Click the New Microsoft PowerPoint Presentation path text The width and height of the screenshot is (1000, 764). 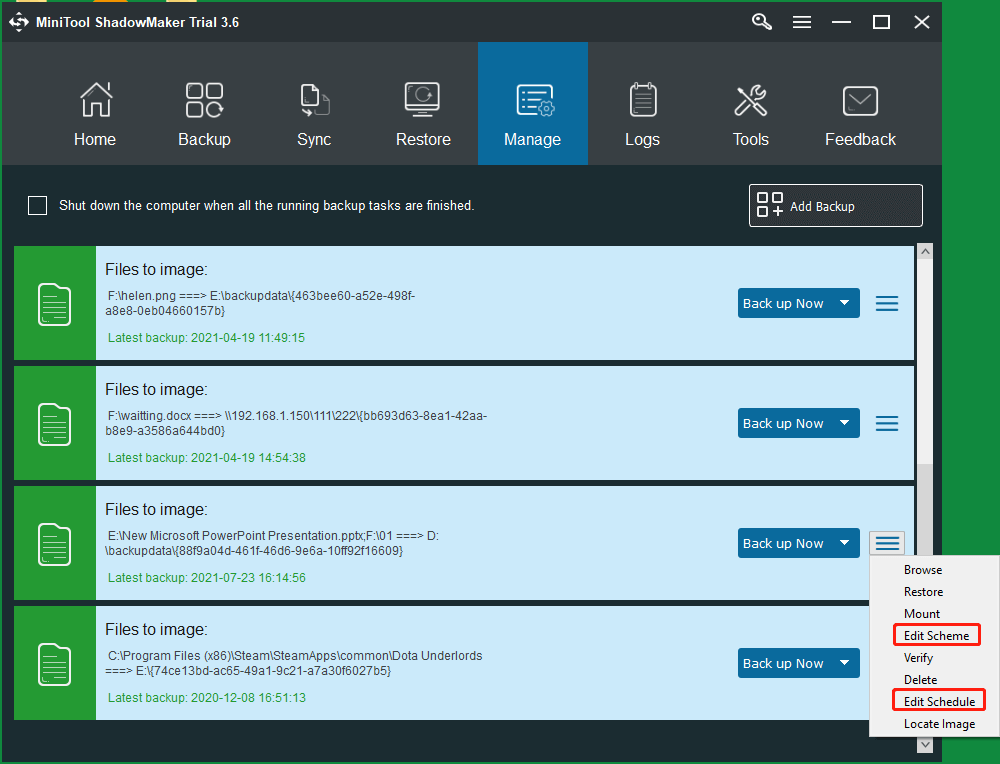click(x=272, y=543)
